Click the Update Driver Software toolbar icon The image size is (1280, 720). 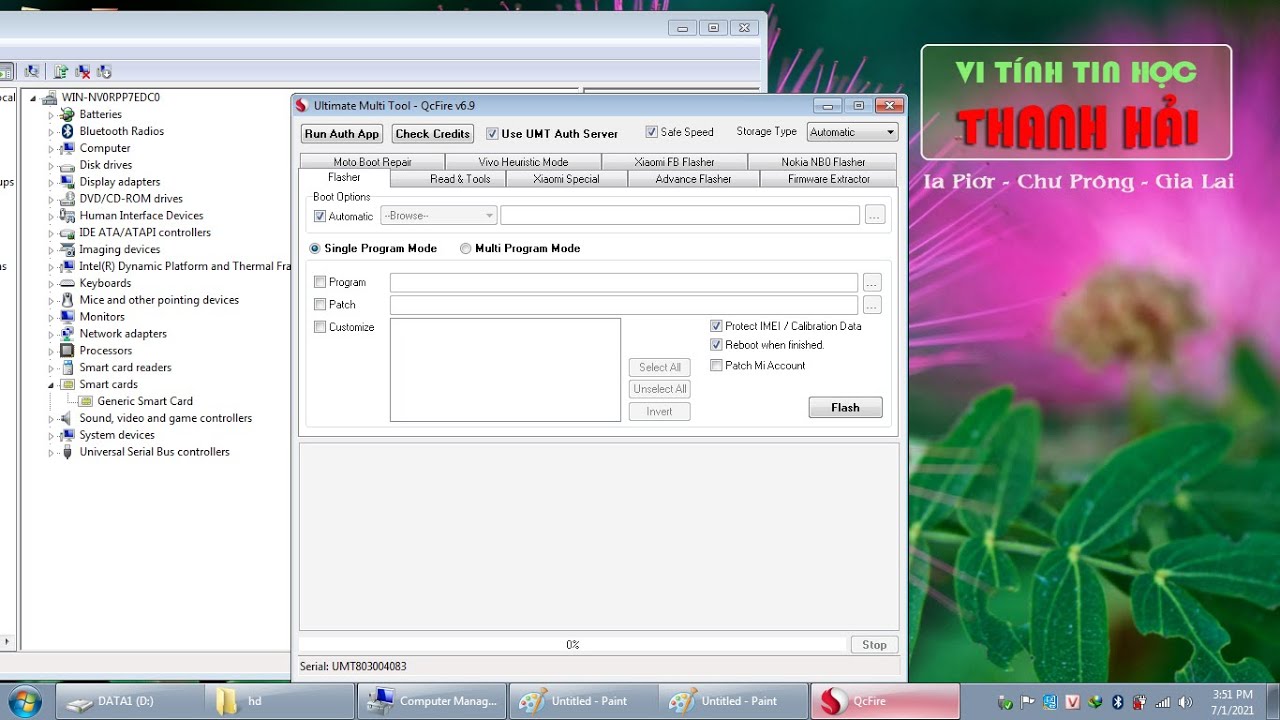[x=61, y=71]
